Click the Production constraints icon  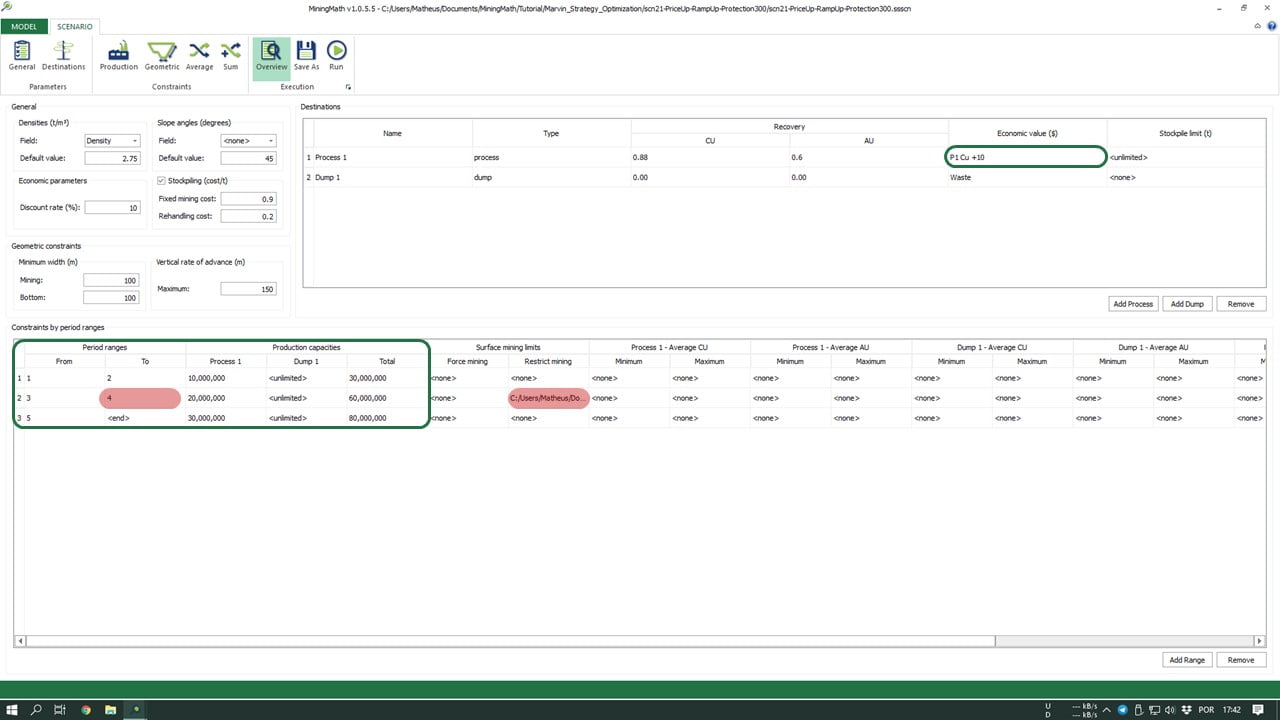(118, 56)
